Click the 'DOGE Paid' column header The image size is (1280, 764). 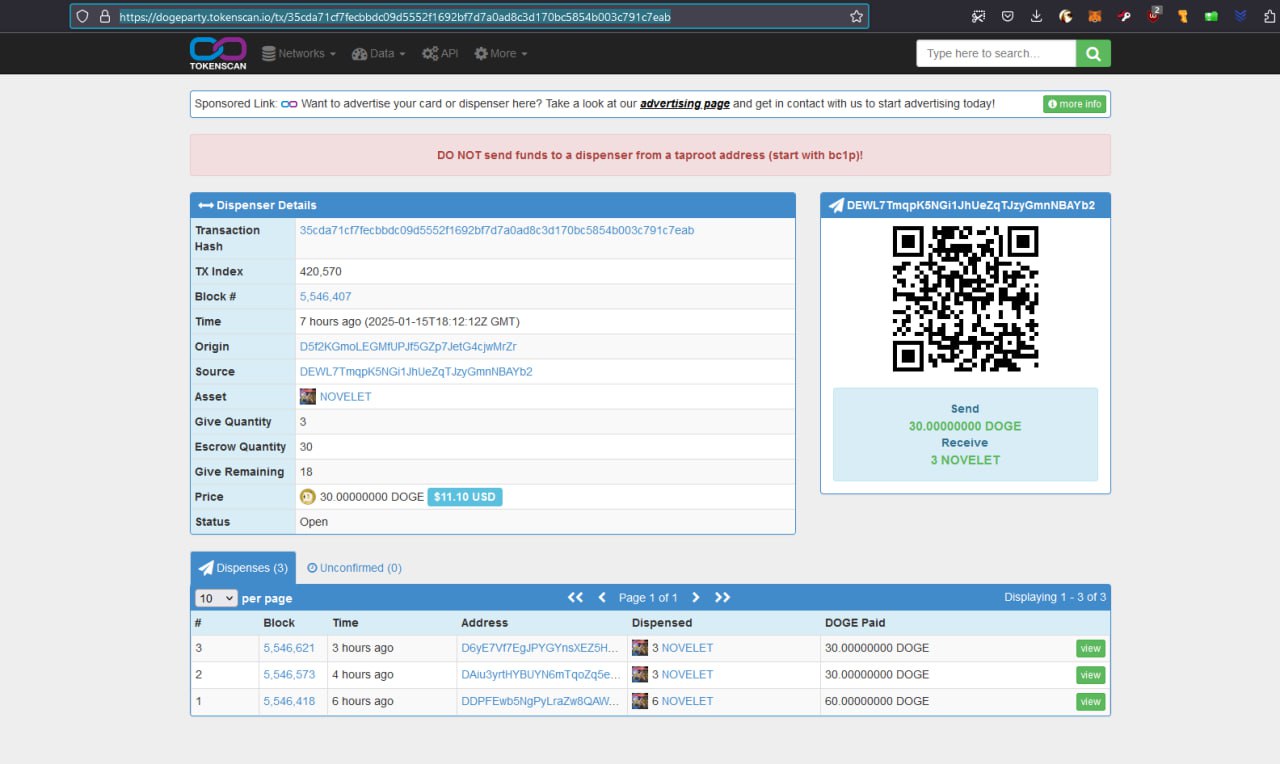(x=855, y=623)
